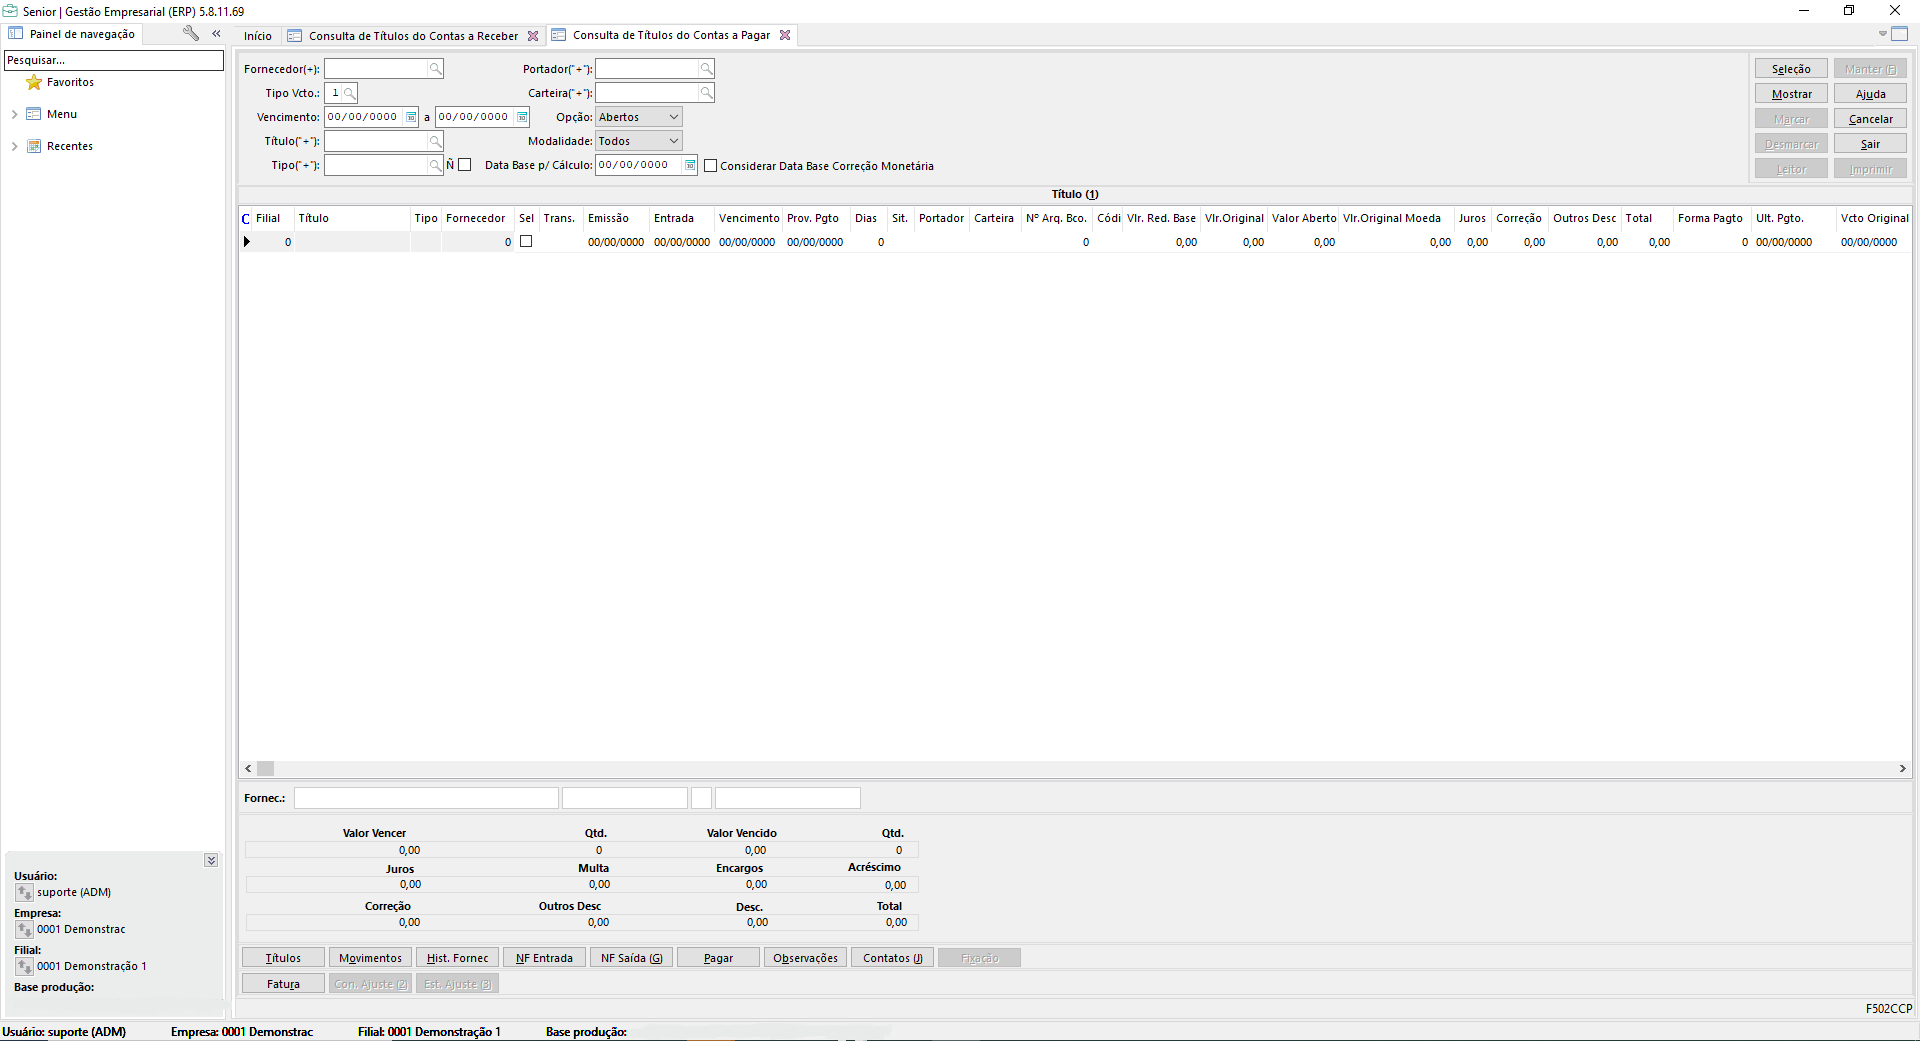Open the tab list dropdown arrow
Viewport: 1920px width, 1041px height.
click(x=1882, y=34)
